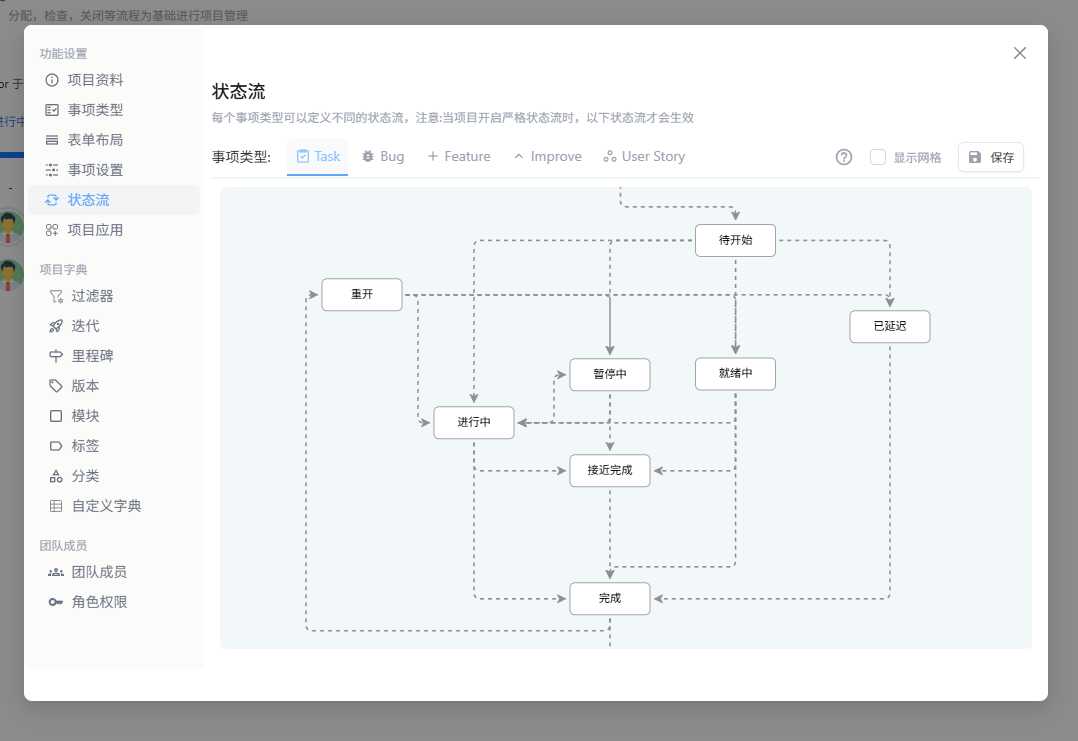1078x741 pixels.
Task: Select the 进行中 state node
Action: point(474,422)
